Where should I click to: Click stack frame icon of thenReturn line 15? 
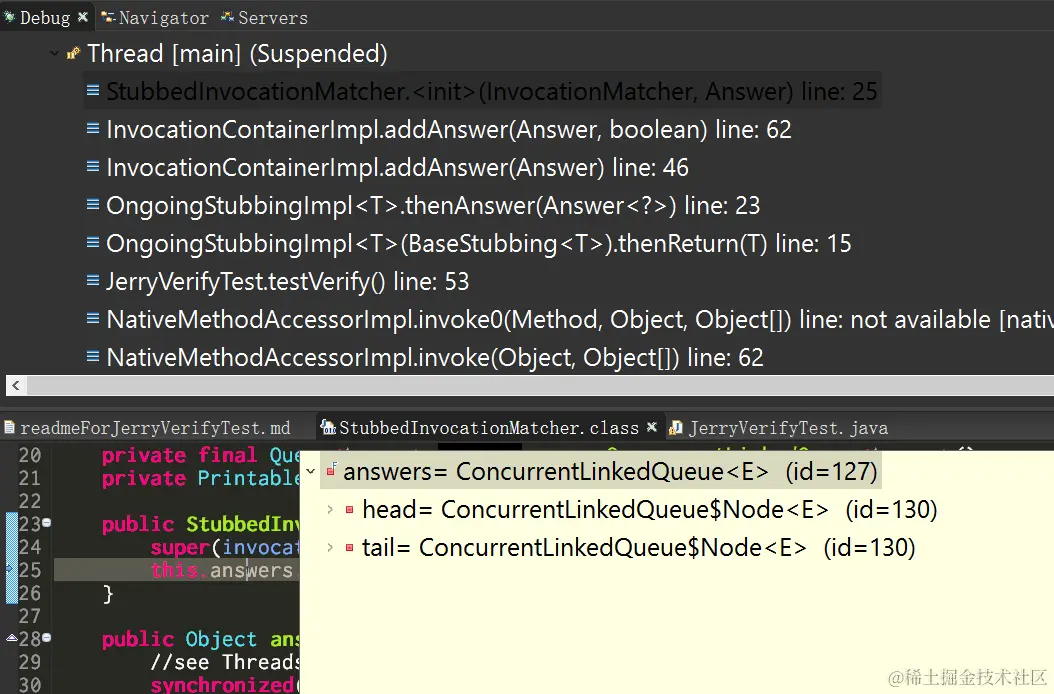(93, 241)
